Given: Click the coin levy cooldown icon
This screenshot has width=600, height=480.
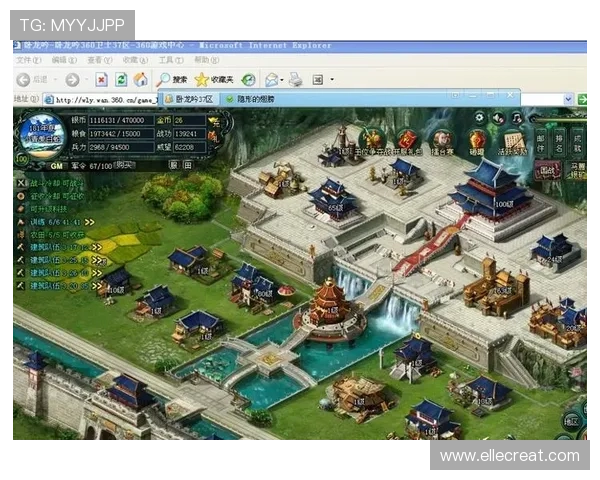Looking at the screenshot, I should click(x=21, y=196).
